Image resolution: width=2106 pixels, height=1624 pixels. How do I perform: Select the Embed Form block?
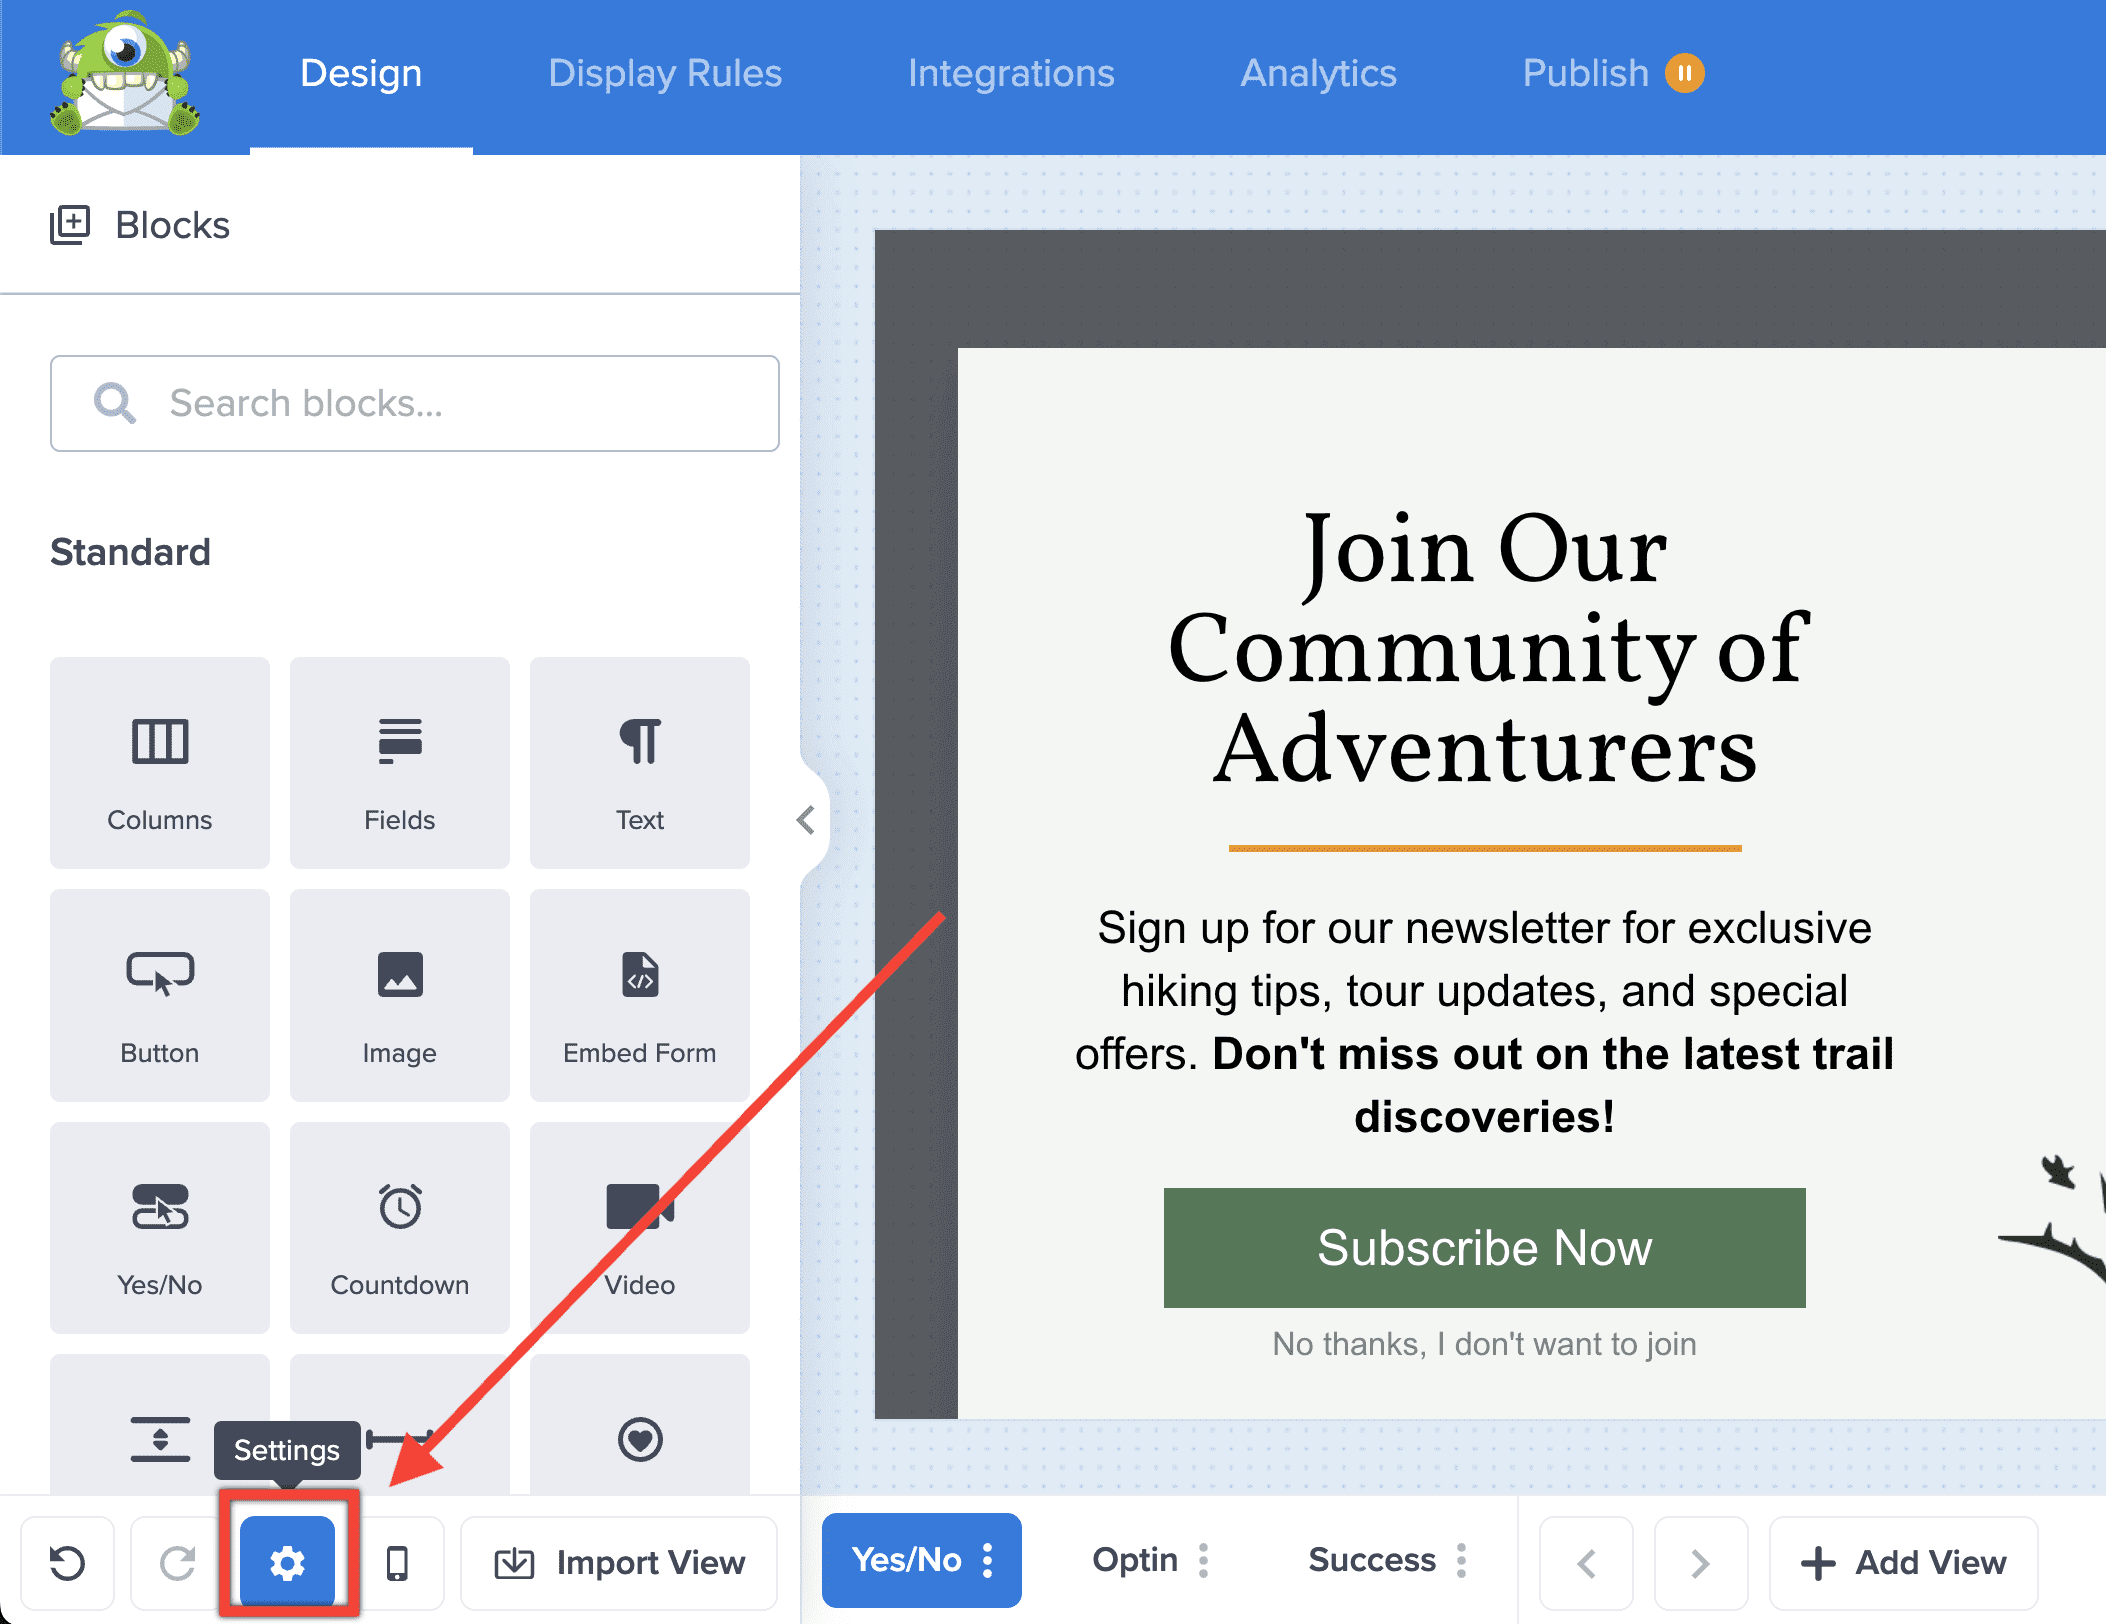pos(639,995)
